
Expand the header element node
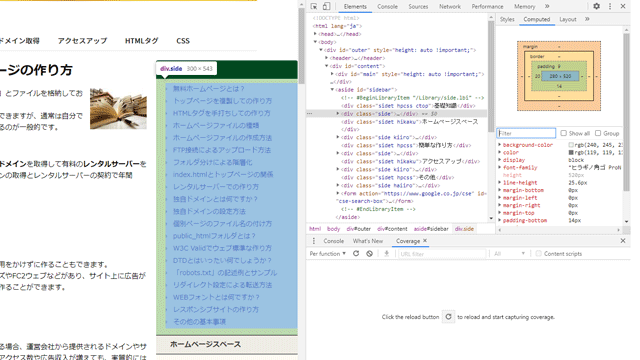pos(327,58)
